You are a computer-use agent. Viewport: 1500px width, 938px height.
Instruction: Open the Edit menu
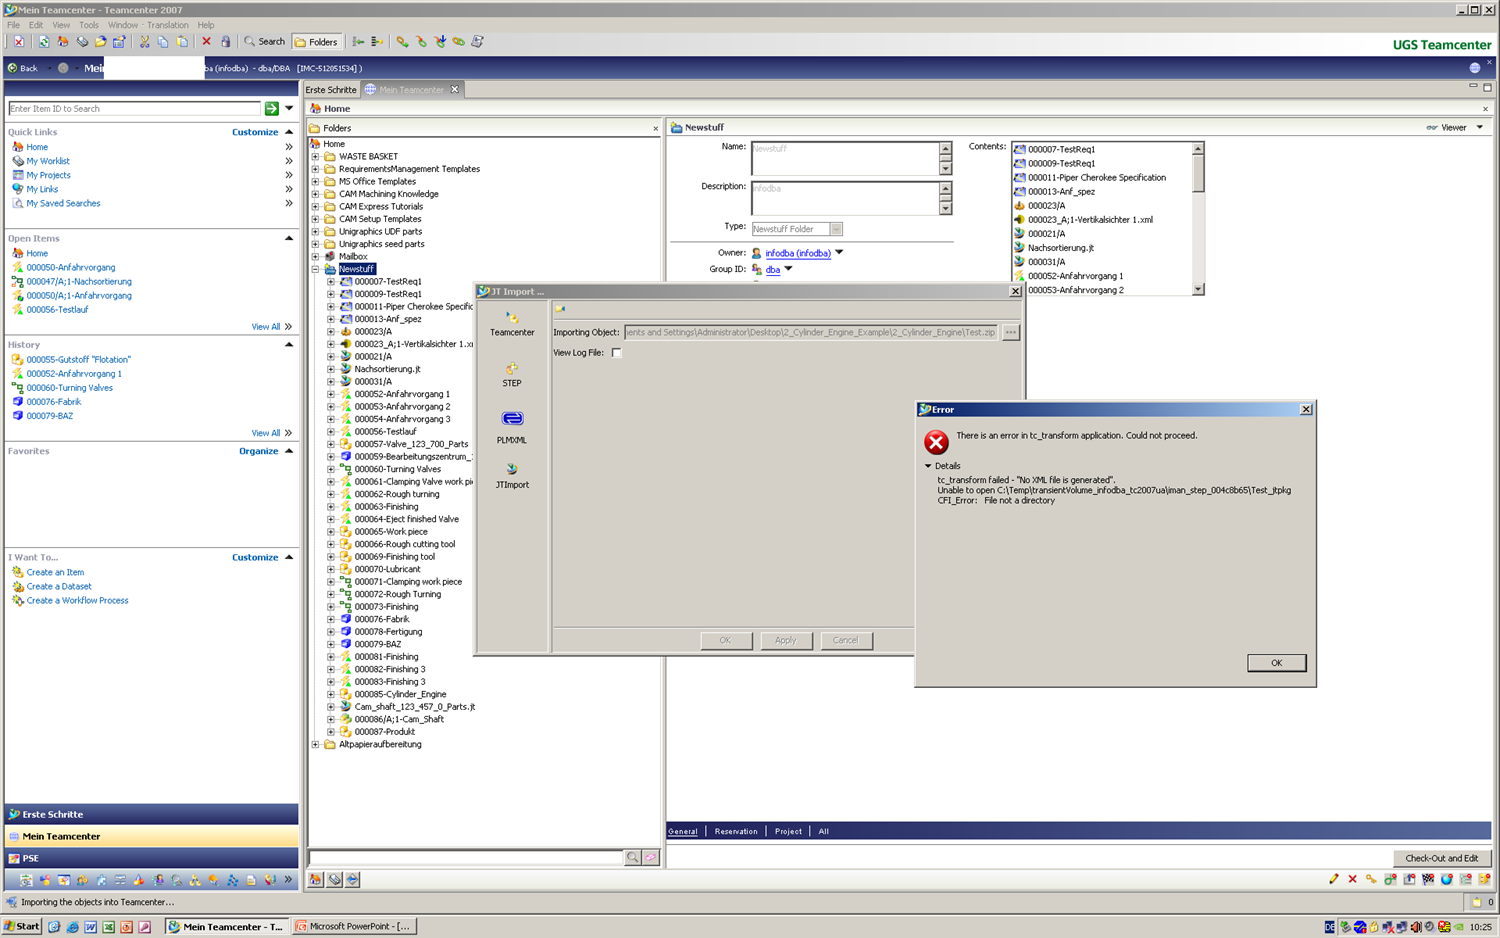pyautogui.click(x=36, y=25)
